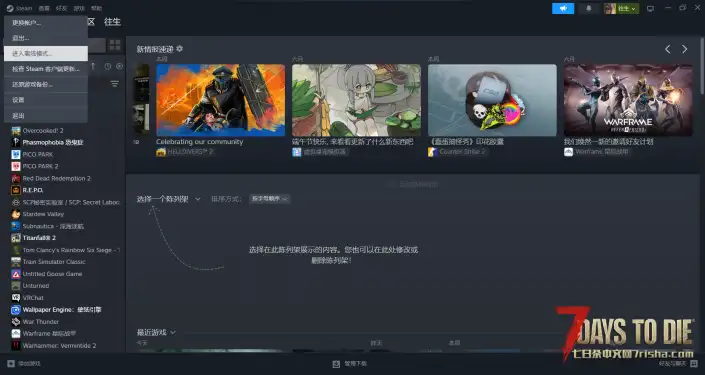Open 设置 (Settings) from Steam menu
705x375 pixels.
tap(45, 100)
